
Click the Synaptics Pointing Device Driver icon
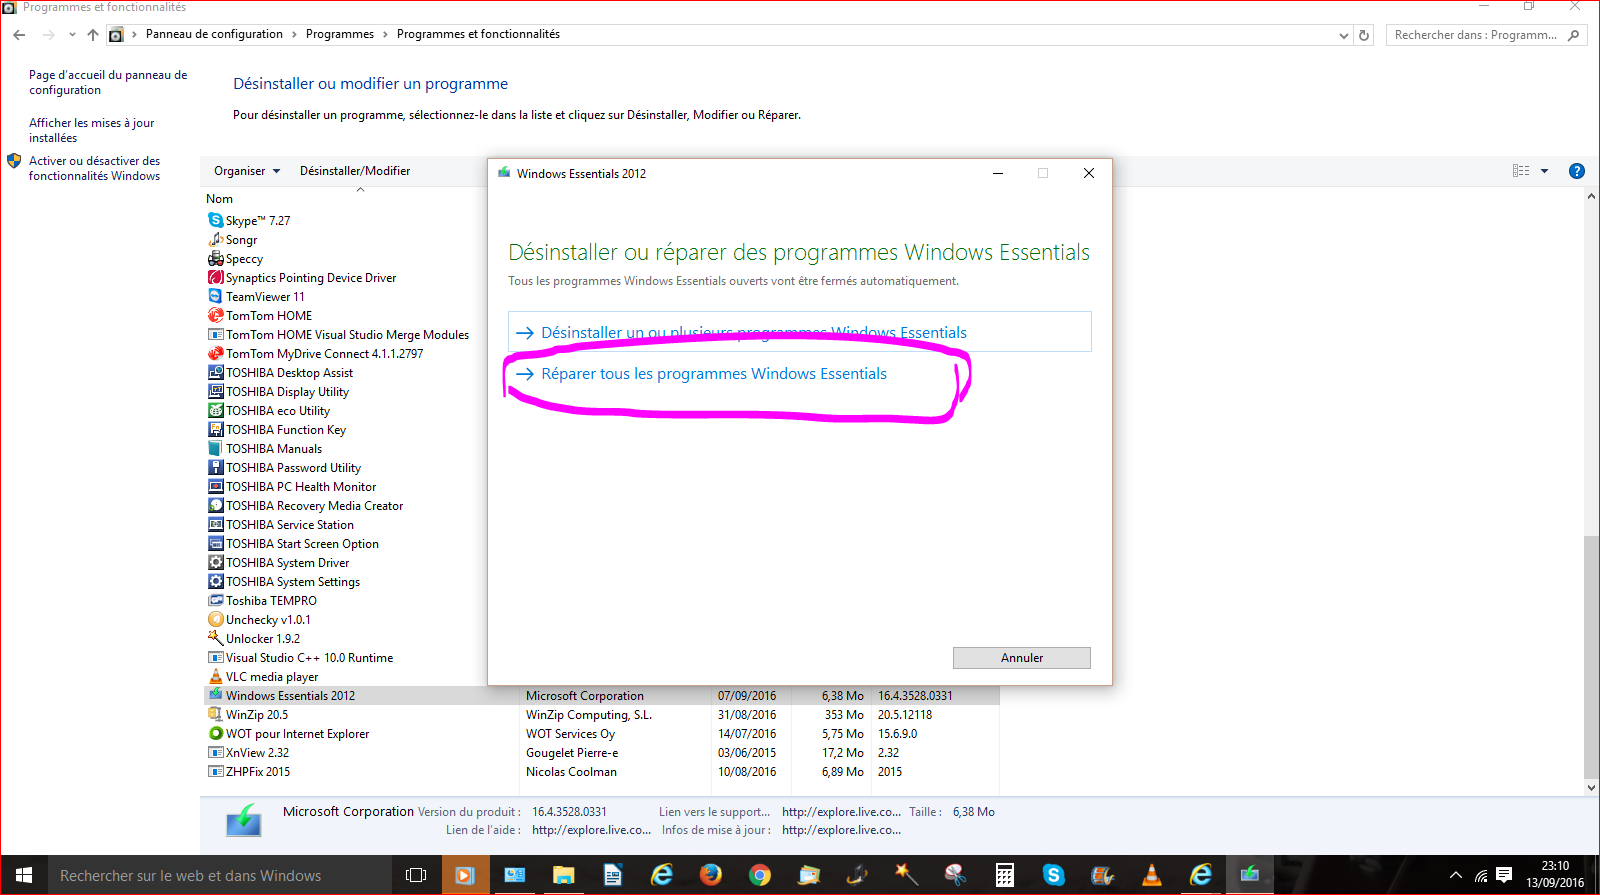pyautogui.click(x=215, y=277)
